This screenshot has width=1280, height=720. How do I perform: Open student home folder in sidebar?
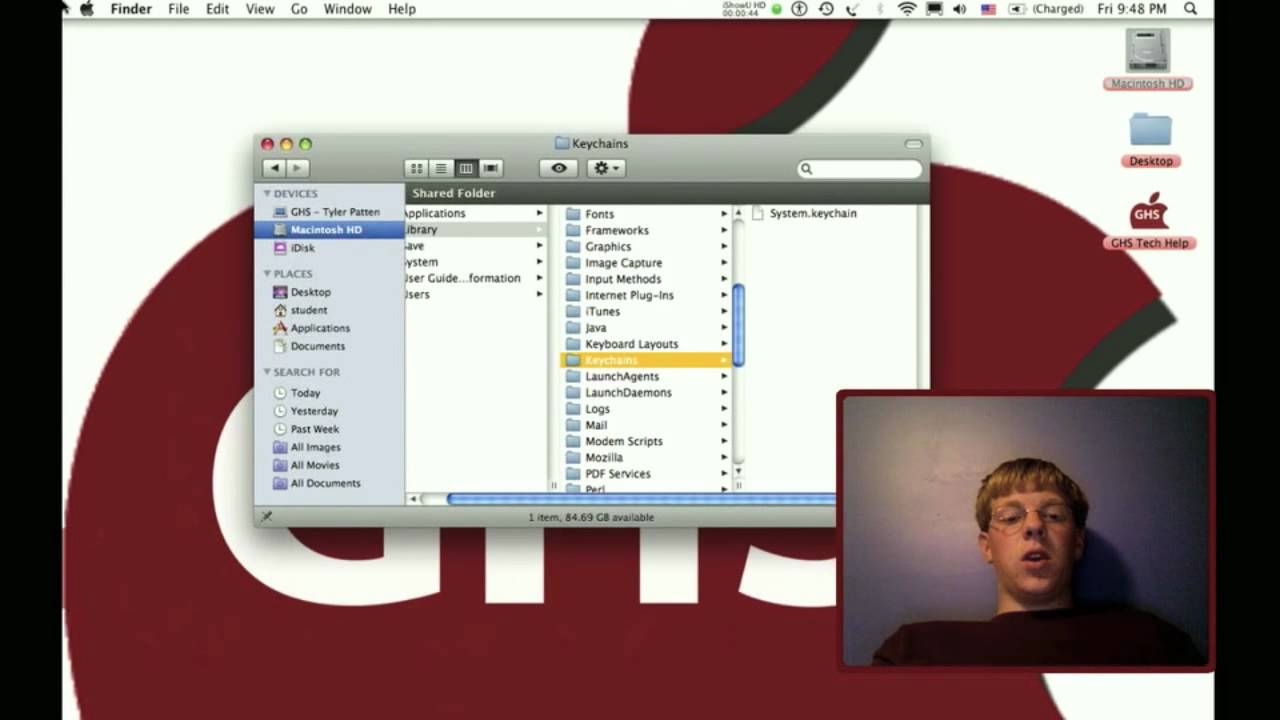point(329,310)
